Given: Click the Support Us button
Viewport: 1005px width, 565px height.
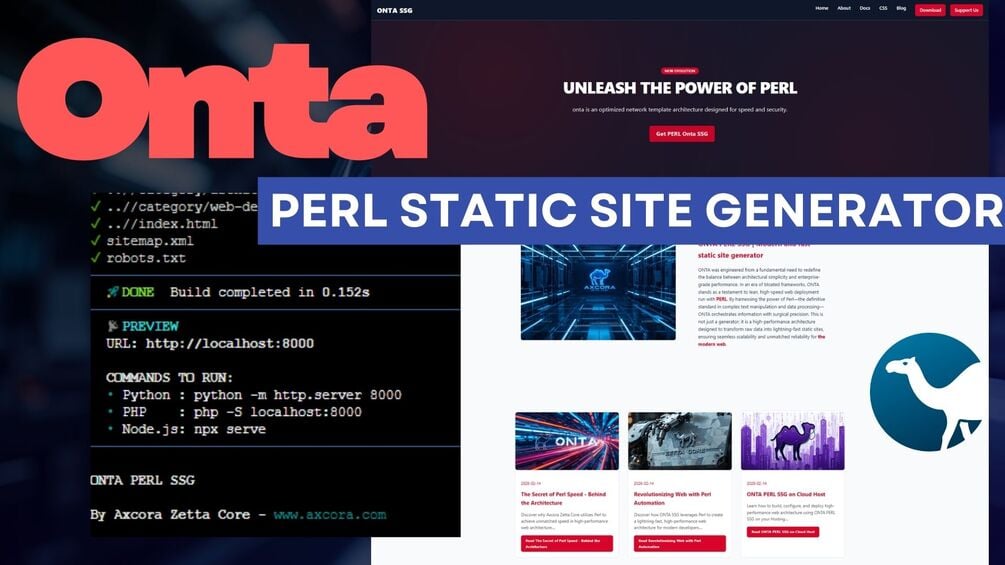Looking at the screenshot, I should click(x=966, y=10).
